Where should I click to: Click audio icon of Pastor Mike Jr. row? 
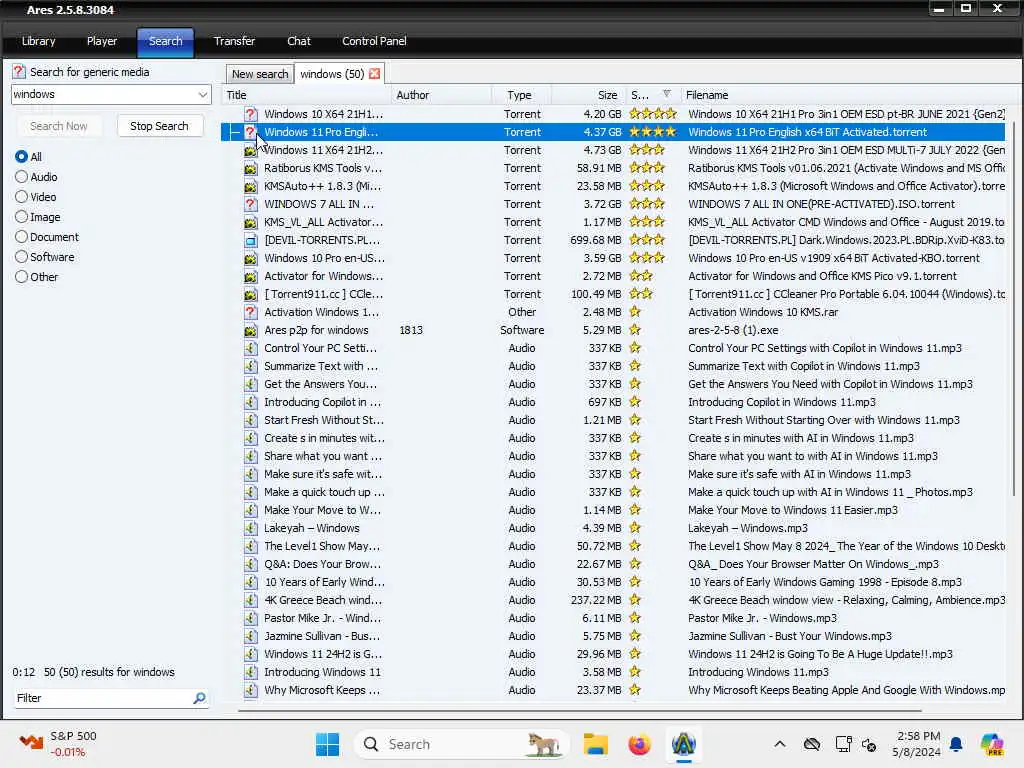coord(250,618)
